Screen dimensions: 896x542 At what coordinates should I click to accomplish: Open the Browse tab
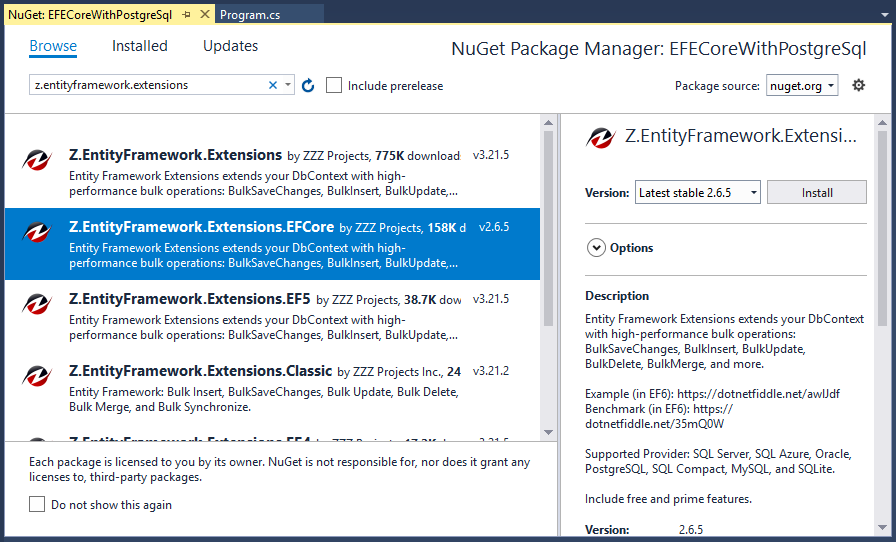coord(53,46)
